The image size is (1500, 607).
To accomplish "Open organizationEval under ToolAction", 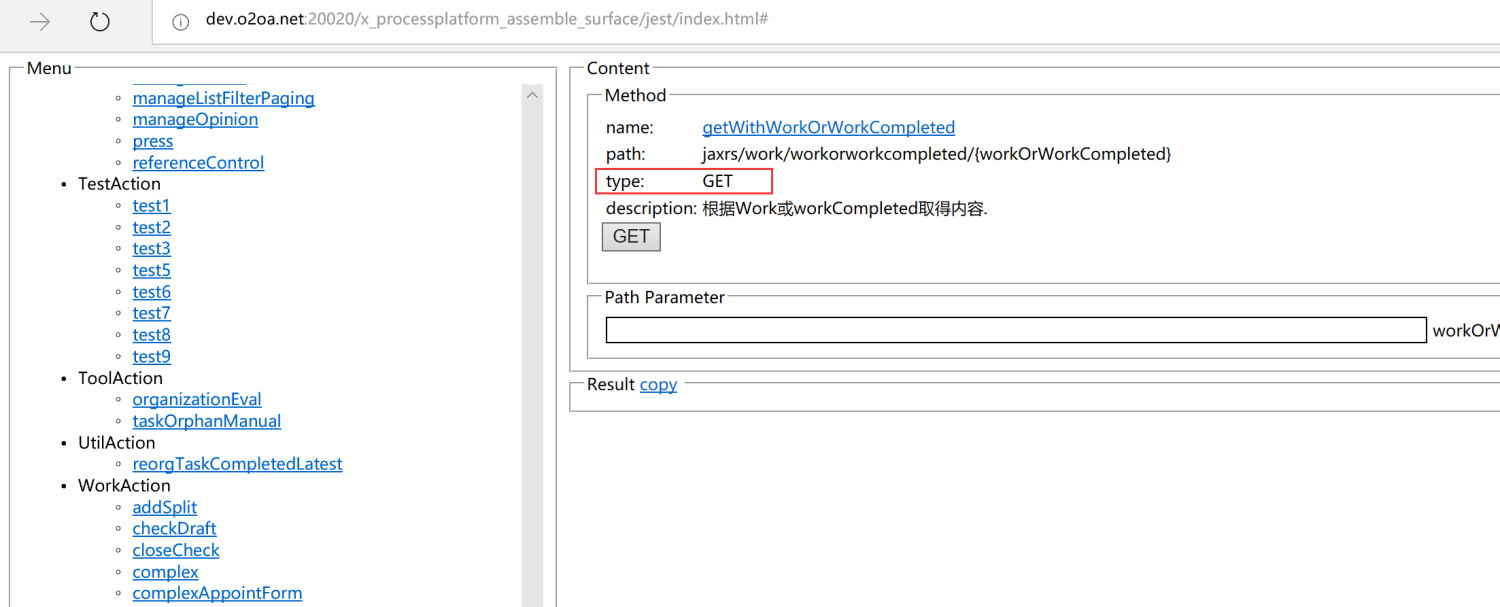I will (197, 399).
